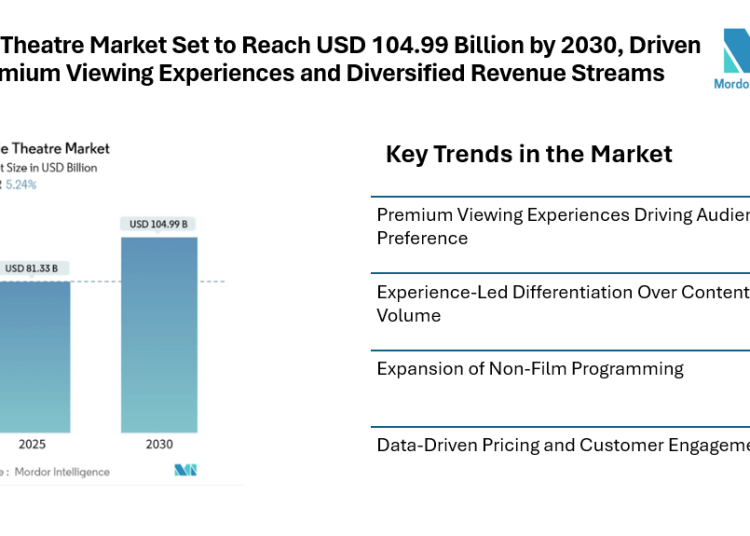This screenshot has height=536, width=750.
Task: Open the Premium Viewing Experiences trend item
Action: [562, 226]
